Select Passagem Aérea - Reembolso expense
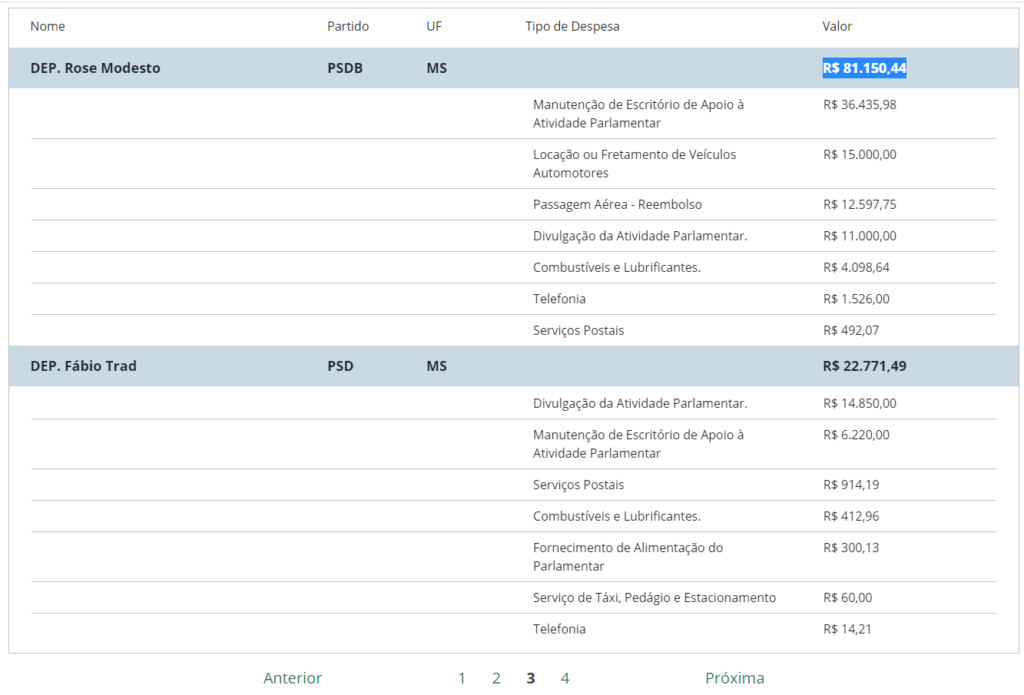Screen dimensions: 1024x695 pos(617,204)
